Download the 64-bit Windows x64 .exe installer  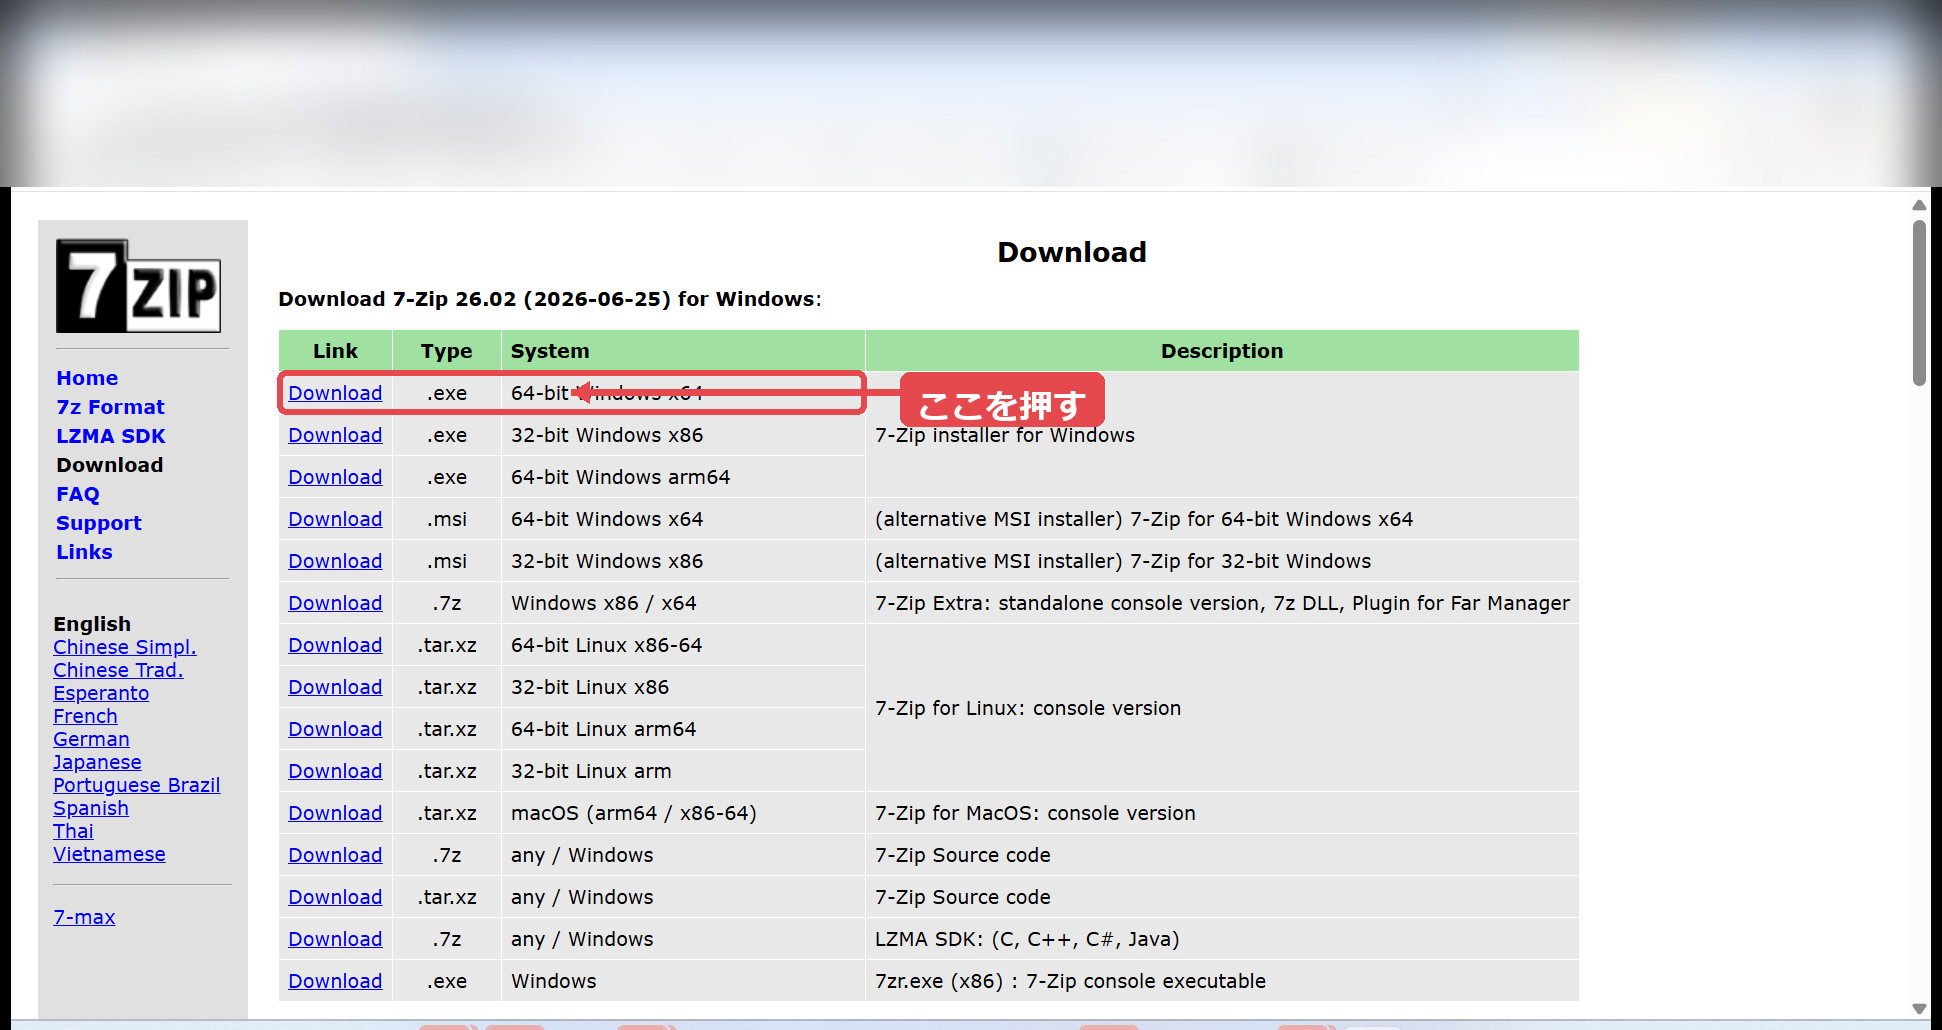pos(335,393)
